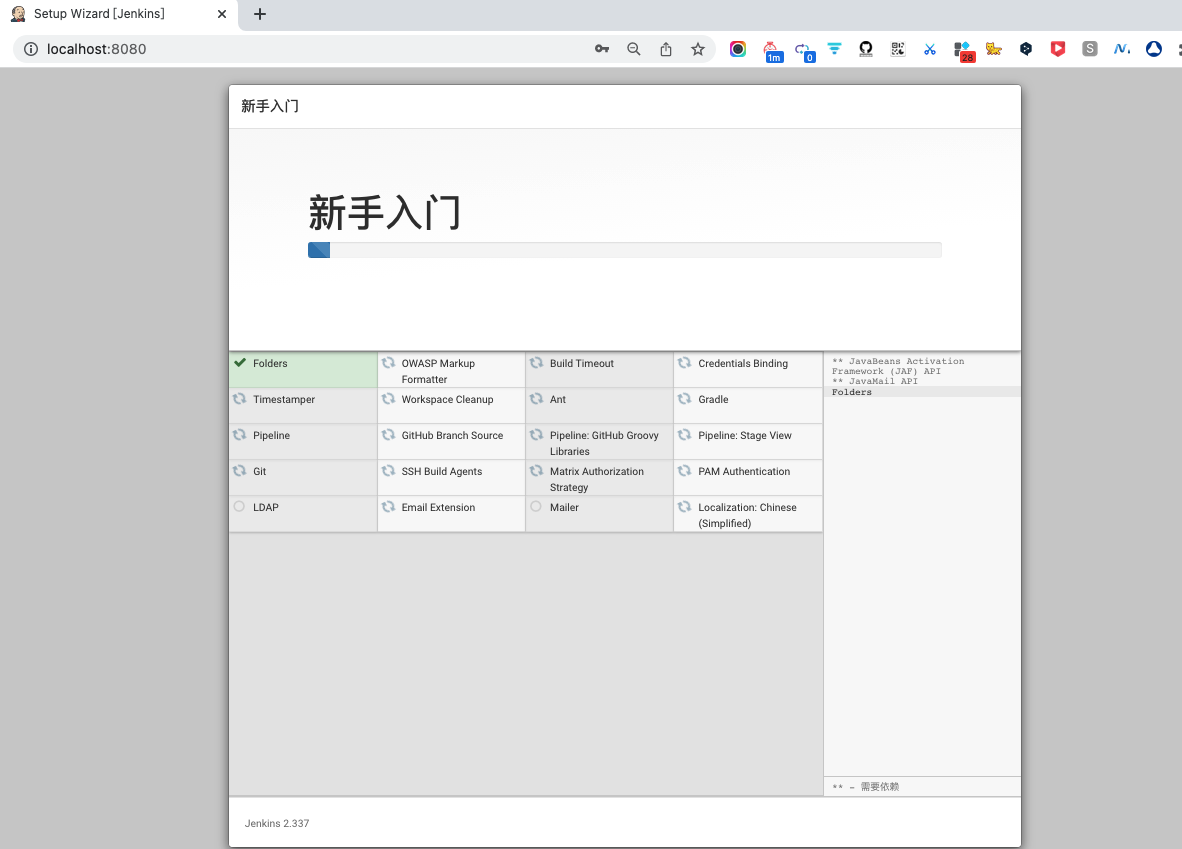1182x849 pixels.
Task: Click the large 新手入门 heading
Action: point(384,213)
